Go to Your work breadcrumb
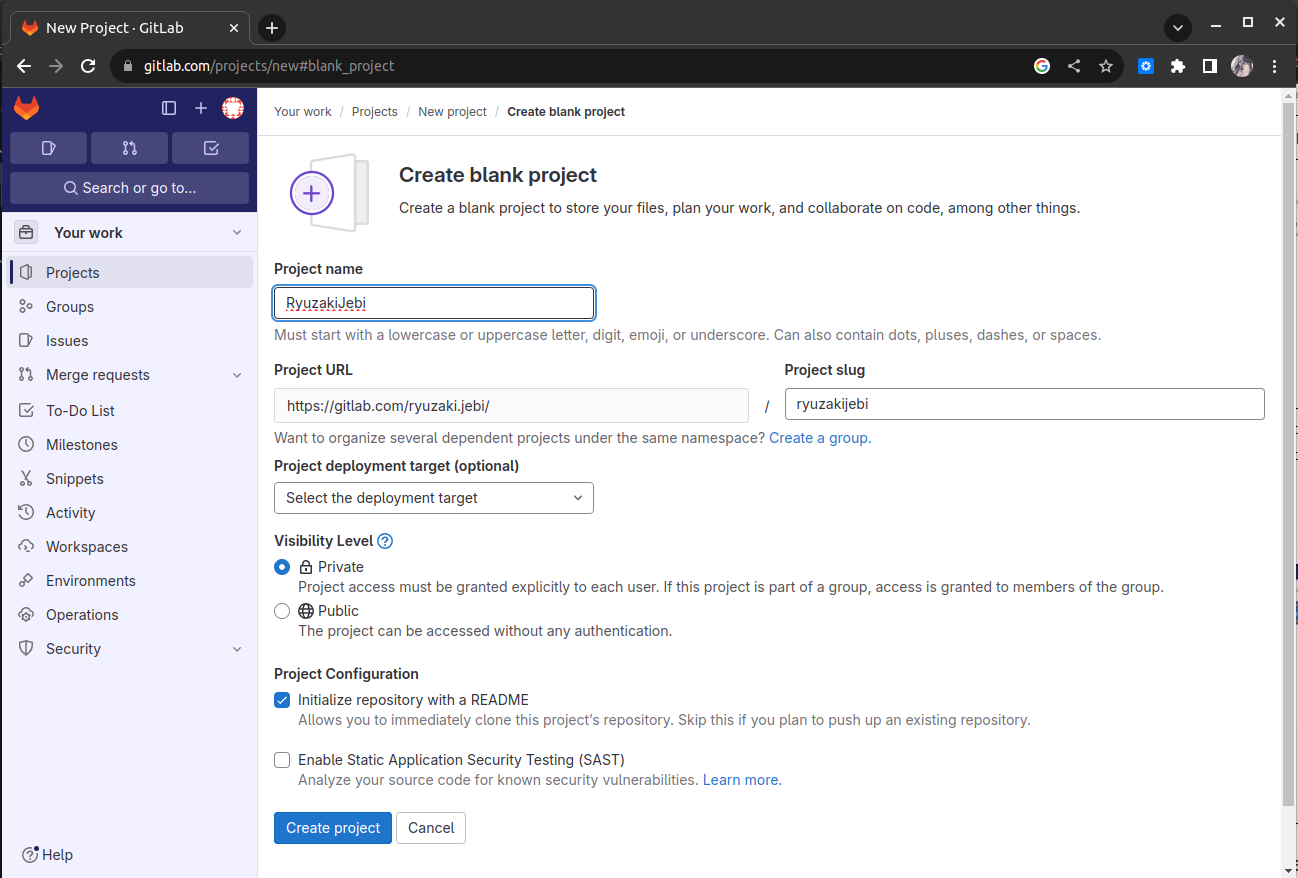This screenshot has height=878, width=1298. point(303,112)
